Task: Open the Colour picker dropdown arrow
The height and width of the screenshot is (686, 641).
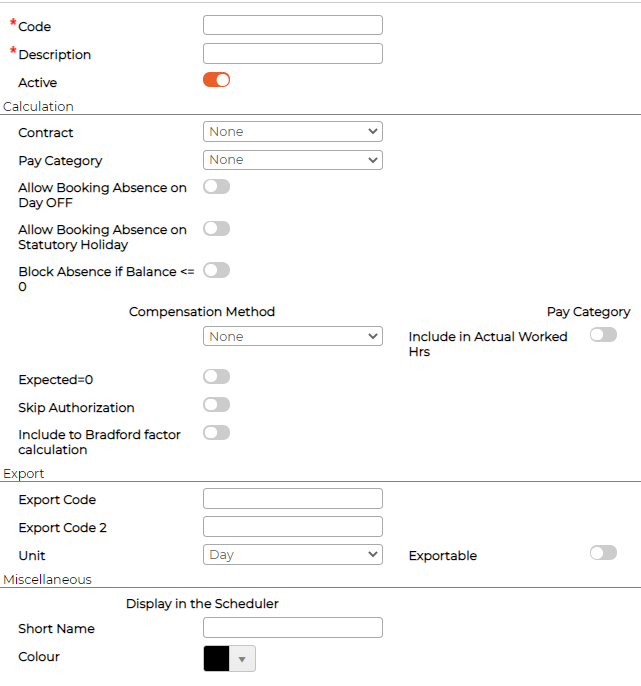Action: (x=242, y=659)
